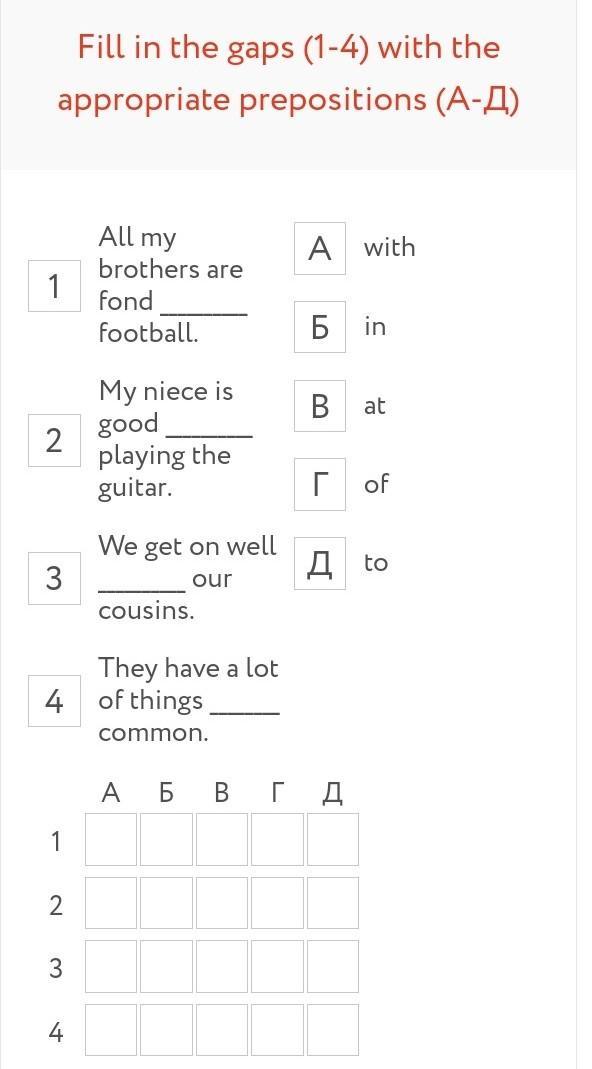Check row 3 column Г answer box
Image resolution: width=592 pixels, height=1069 pixels.
(x=277, y=966)
